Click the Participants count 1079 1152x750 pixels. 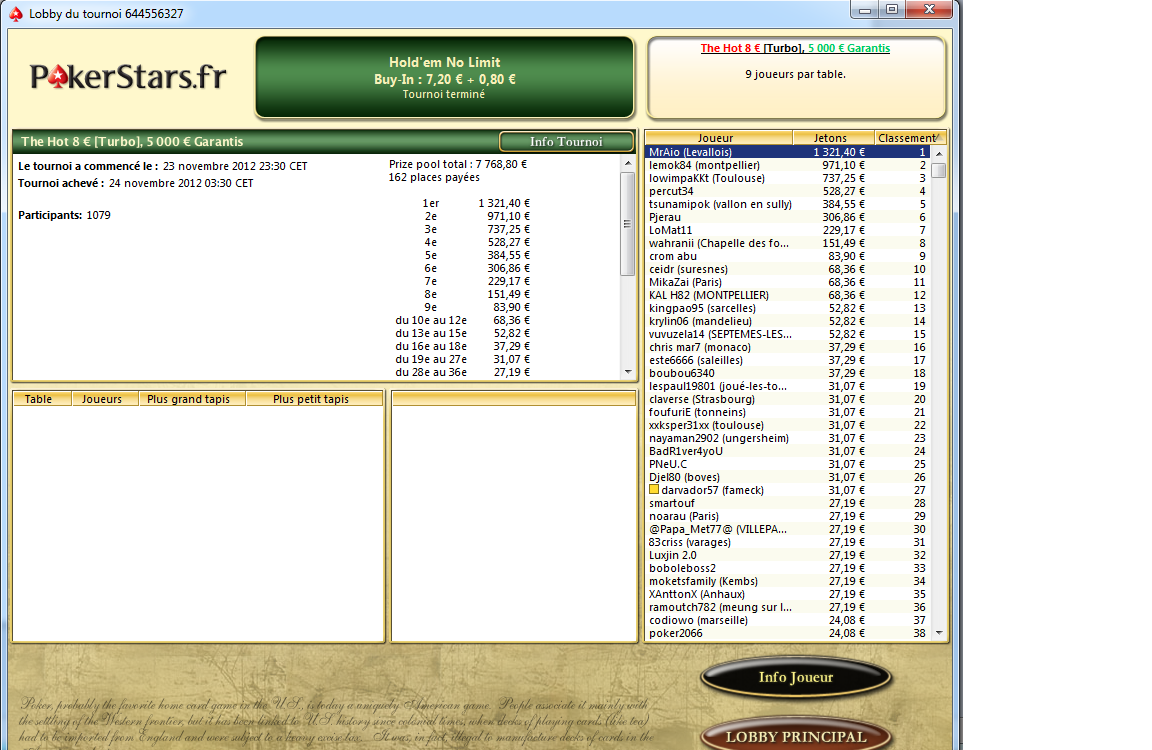(x=98, y=215)
